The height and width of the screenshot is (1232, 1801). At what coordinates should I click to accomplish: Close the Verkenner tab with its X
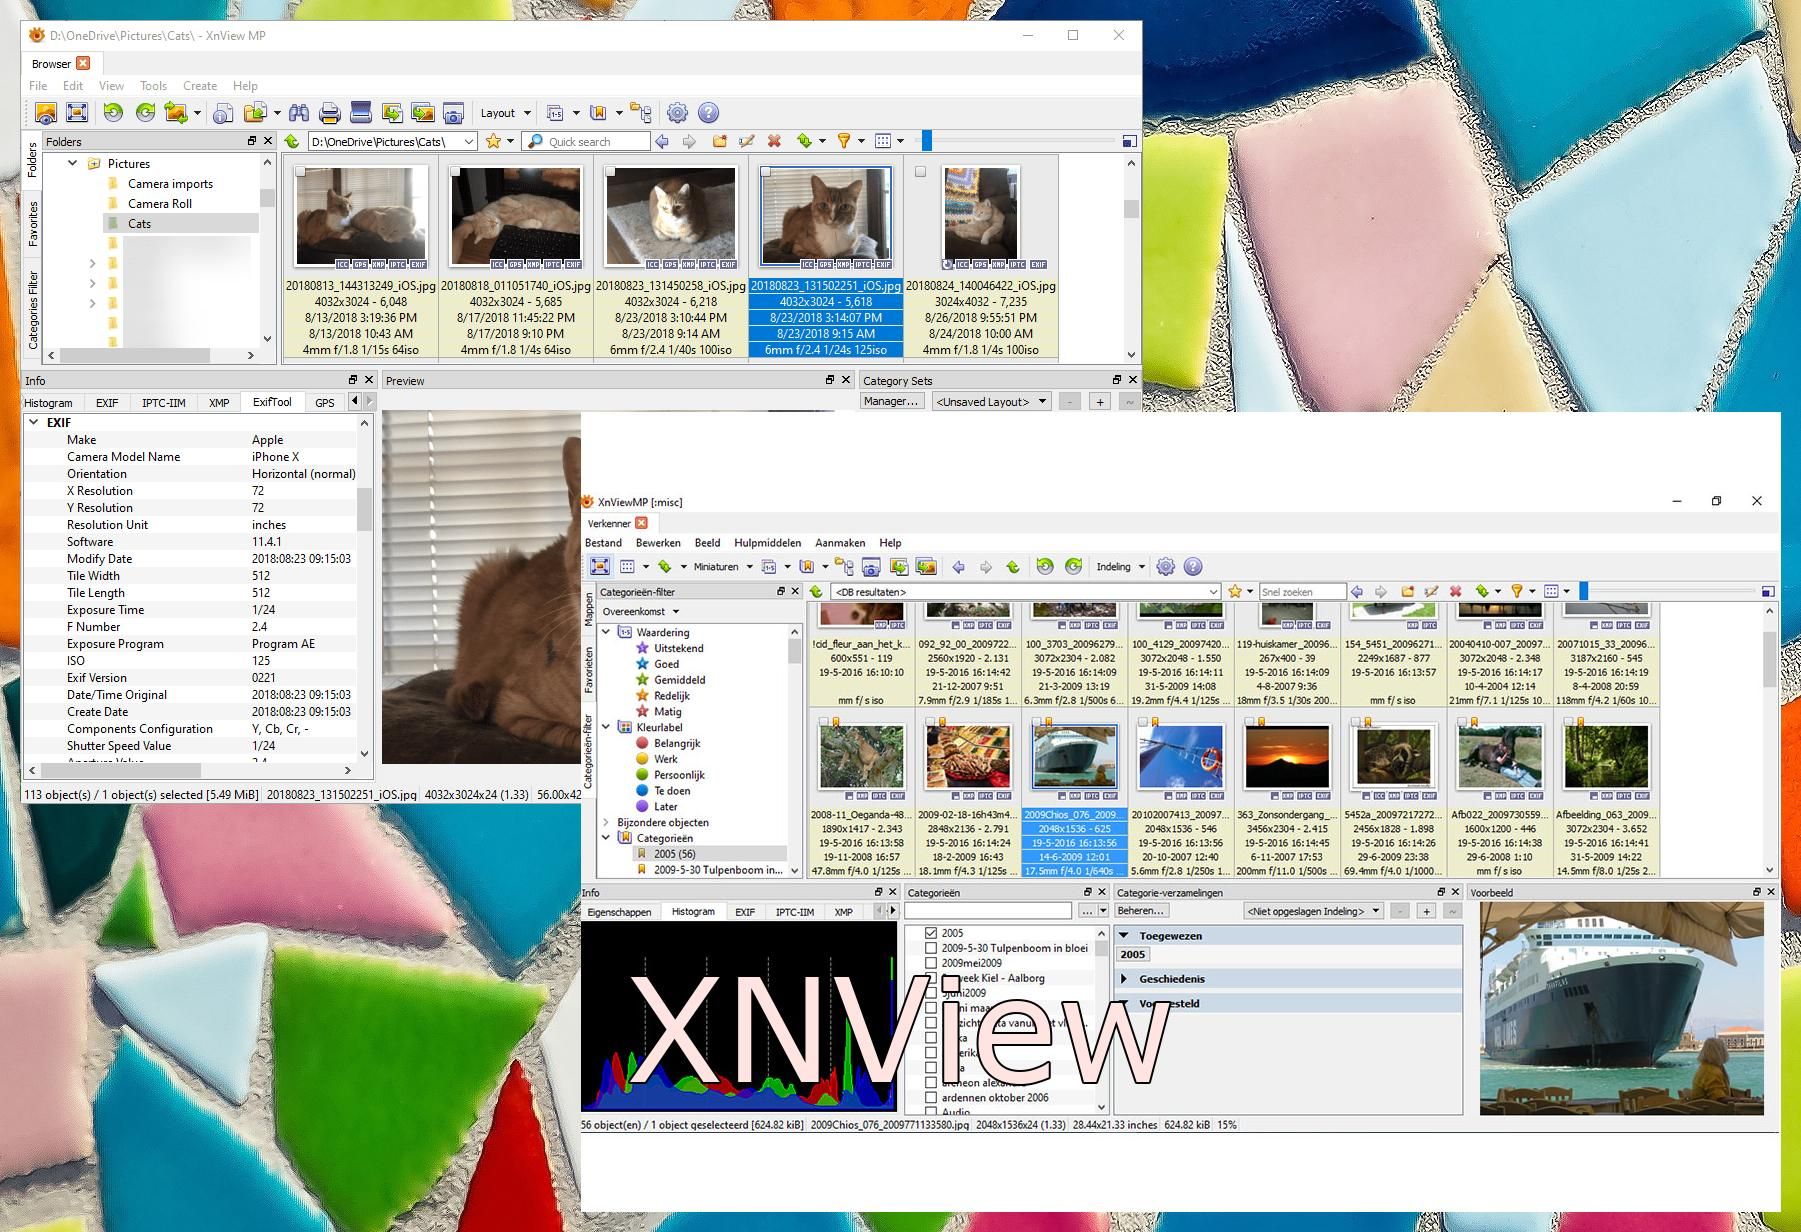pos(642,523)
